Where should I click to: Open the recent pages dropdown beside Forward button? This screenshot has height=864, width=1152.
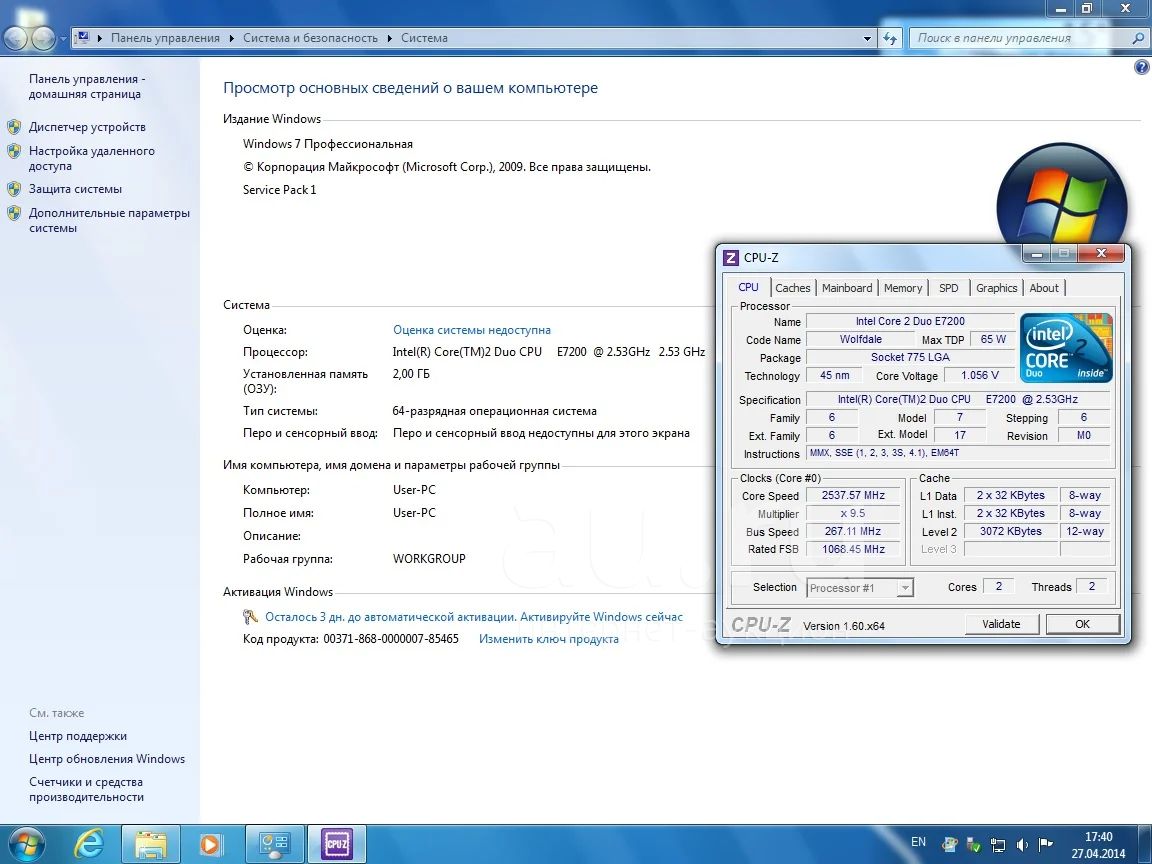pyautogui.click(x=63, y=38)
